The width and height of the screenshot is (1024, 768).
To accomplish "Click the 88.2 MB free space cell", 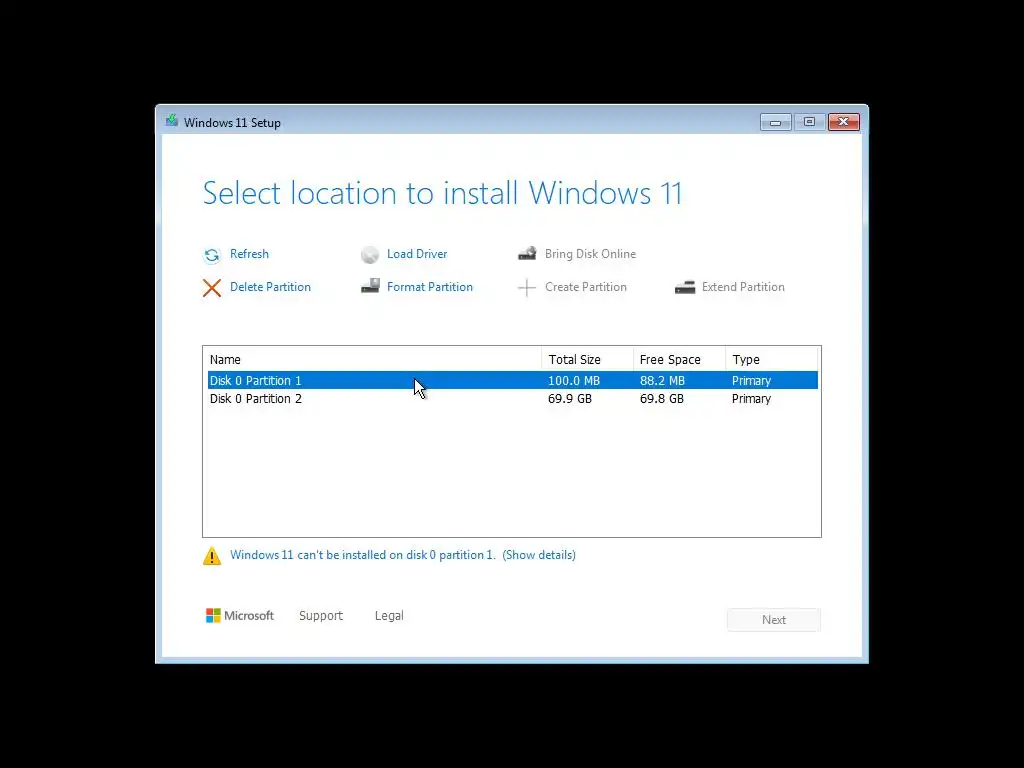I will click(x=662, y=380).
